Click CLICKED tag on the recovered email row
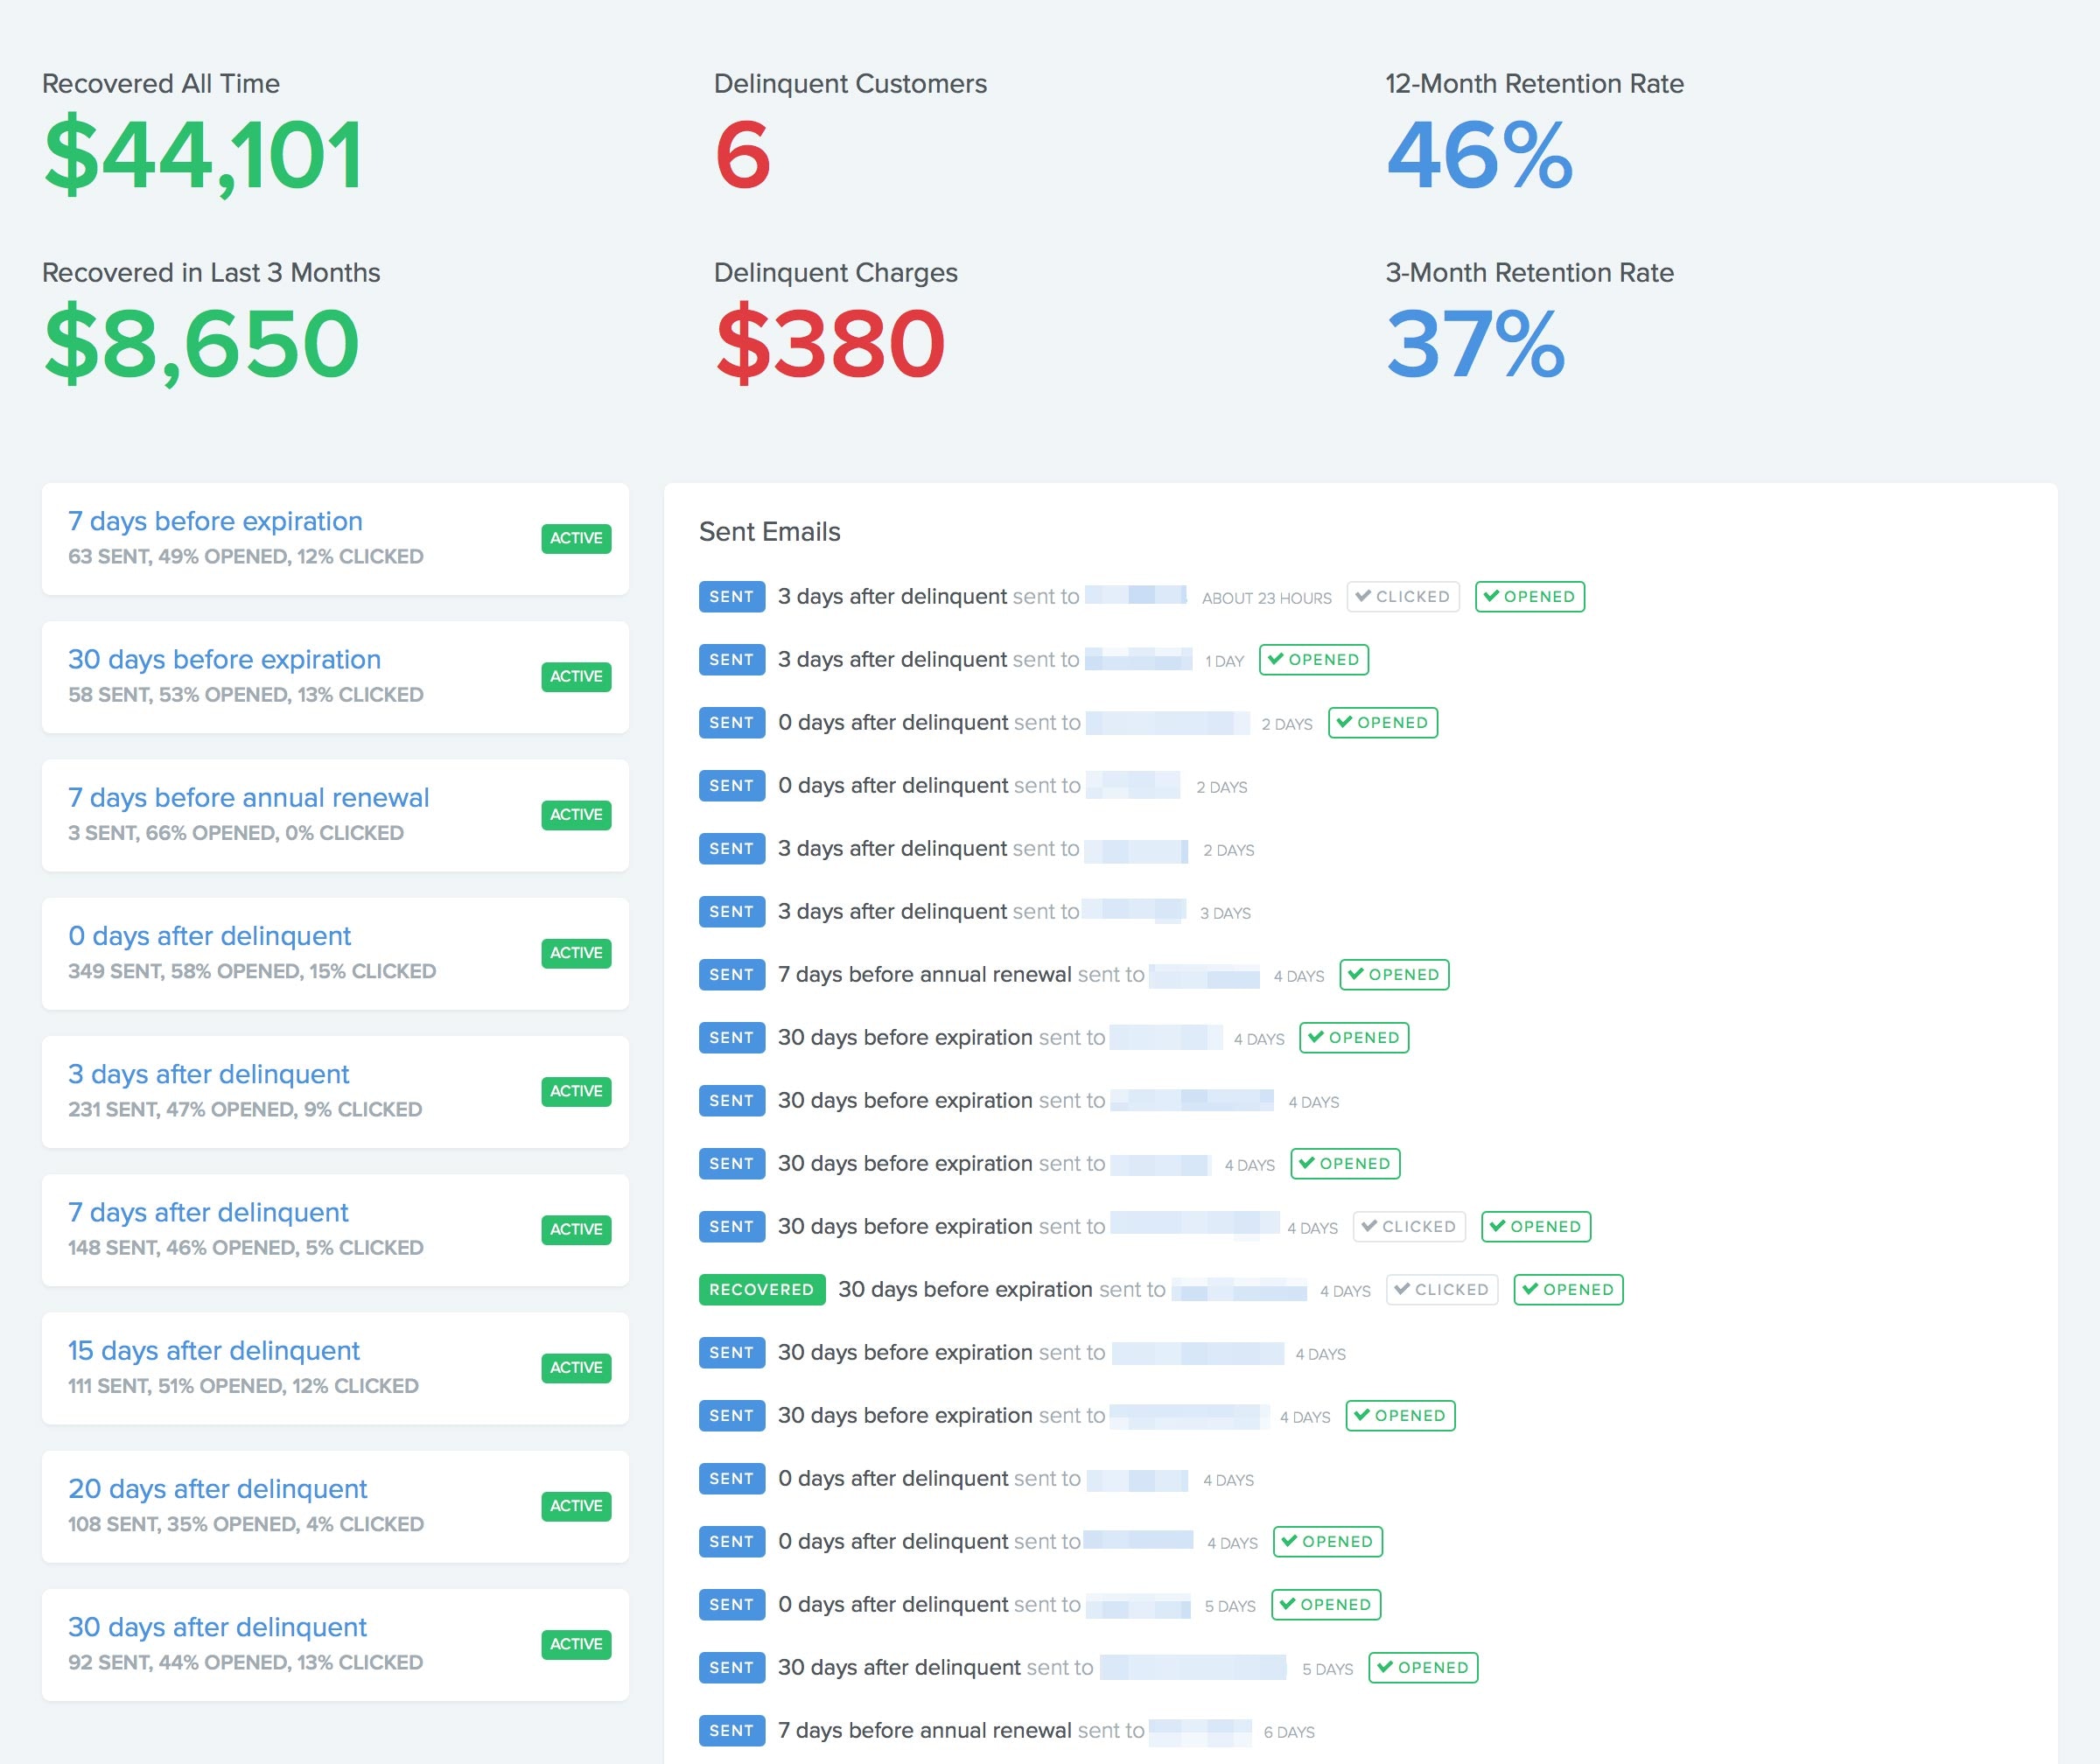Screen dimensions: 2100x1764 (1441, 1289)
